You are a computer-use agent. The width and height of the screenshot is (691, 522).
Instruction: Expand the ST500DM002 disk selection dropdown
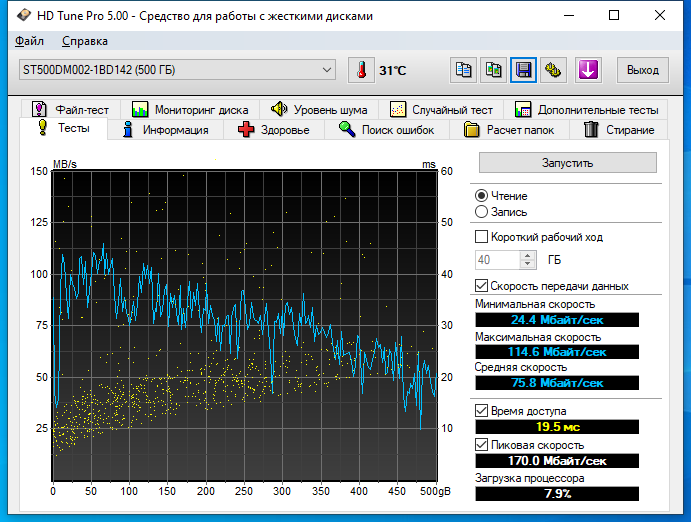point(327,70)
